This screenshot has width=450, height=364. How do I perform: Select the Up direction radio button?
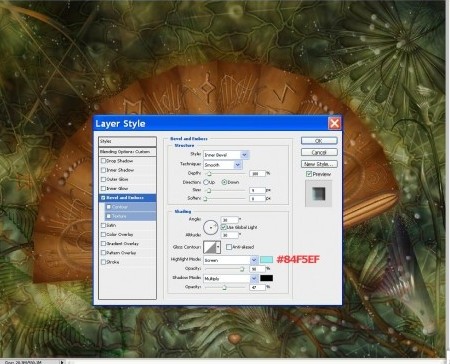[x=206, y=182]
